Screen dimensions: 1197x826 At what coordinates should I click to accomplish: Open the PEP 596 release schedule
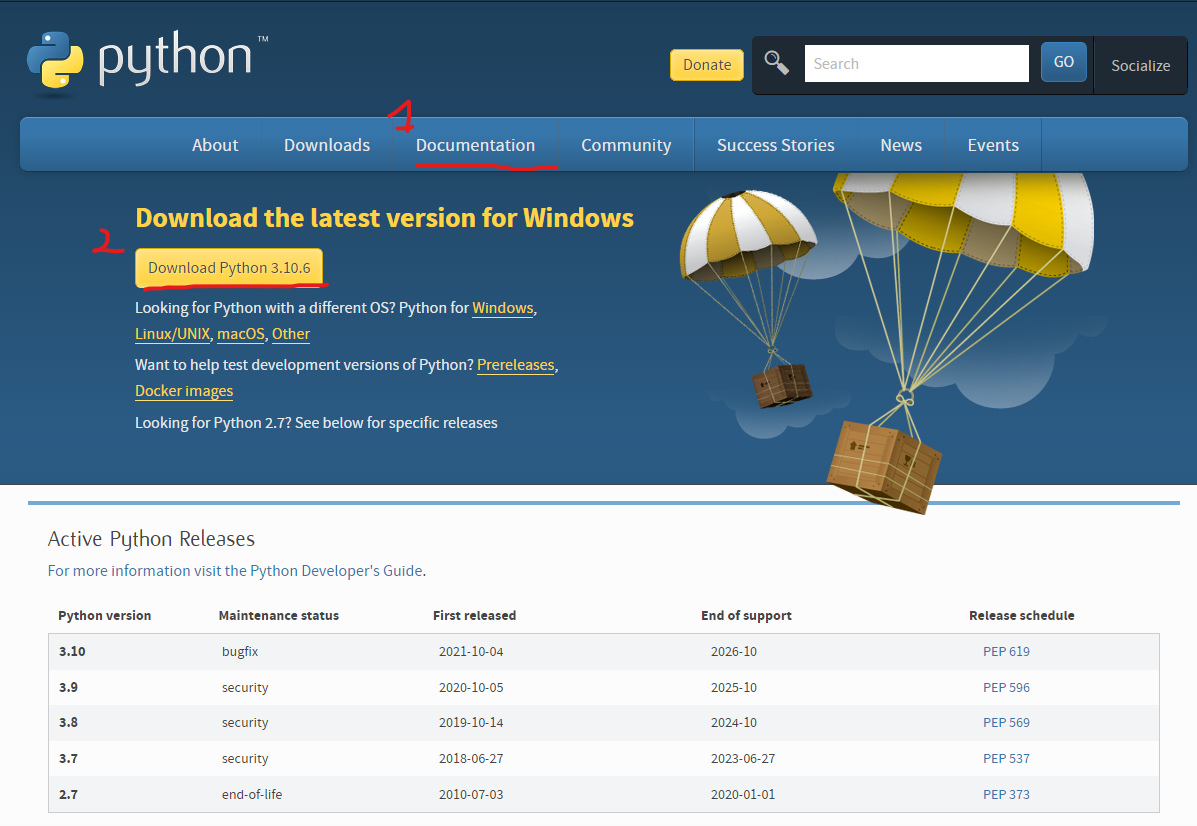[1006, 687]
